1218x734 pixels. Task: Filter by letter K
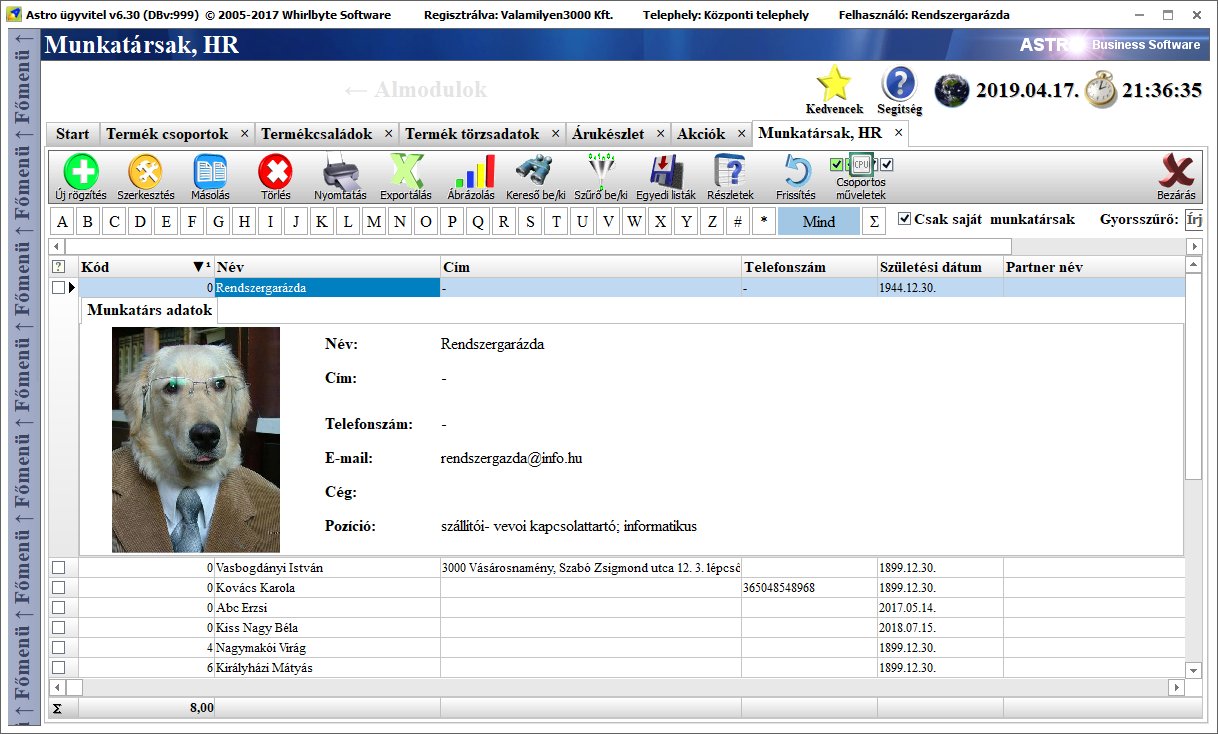[322, 222]
